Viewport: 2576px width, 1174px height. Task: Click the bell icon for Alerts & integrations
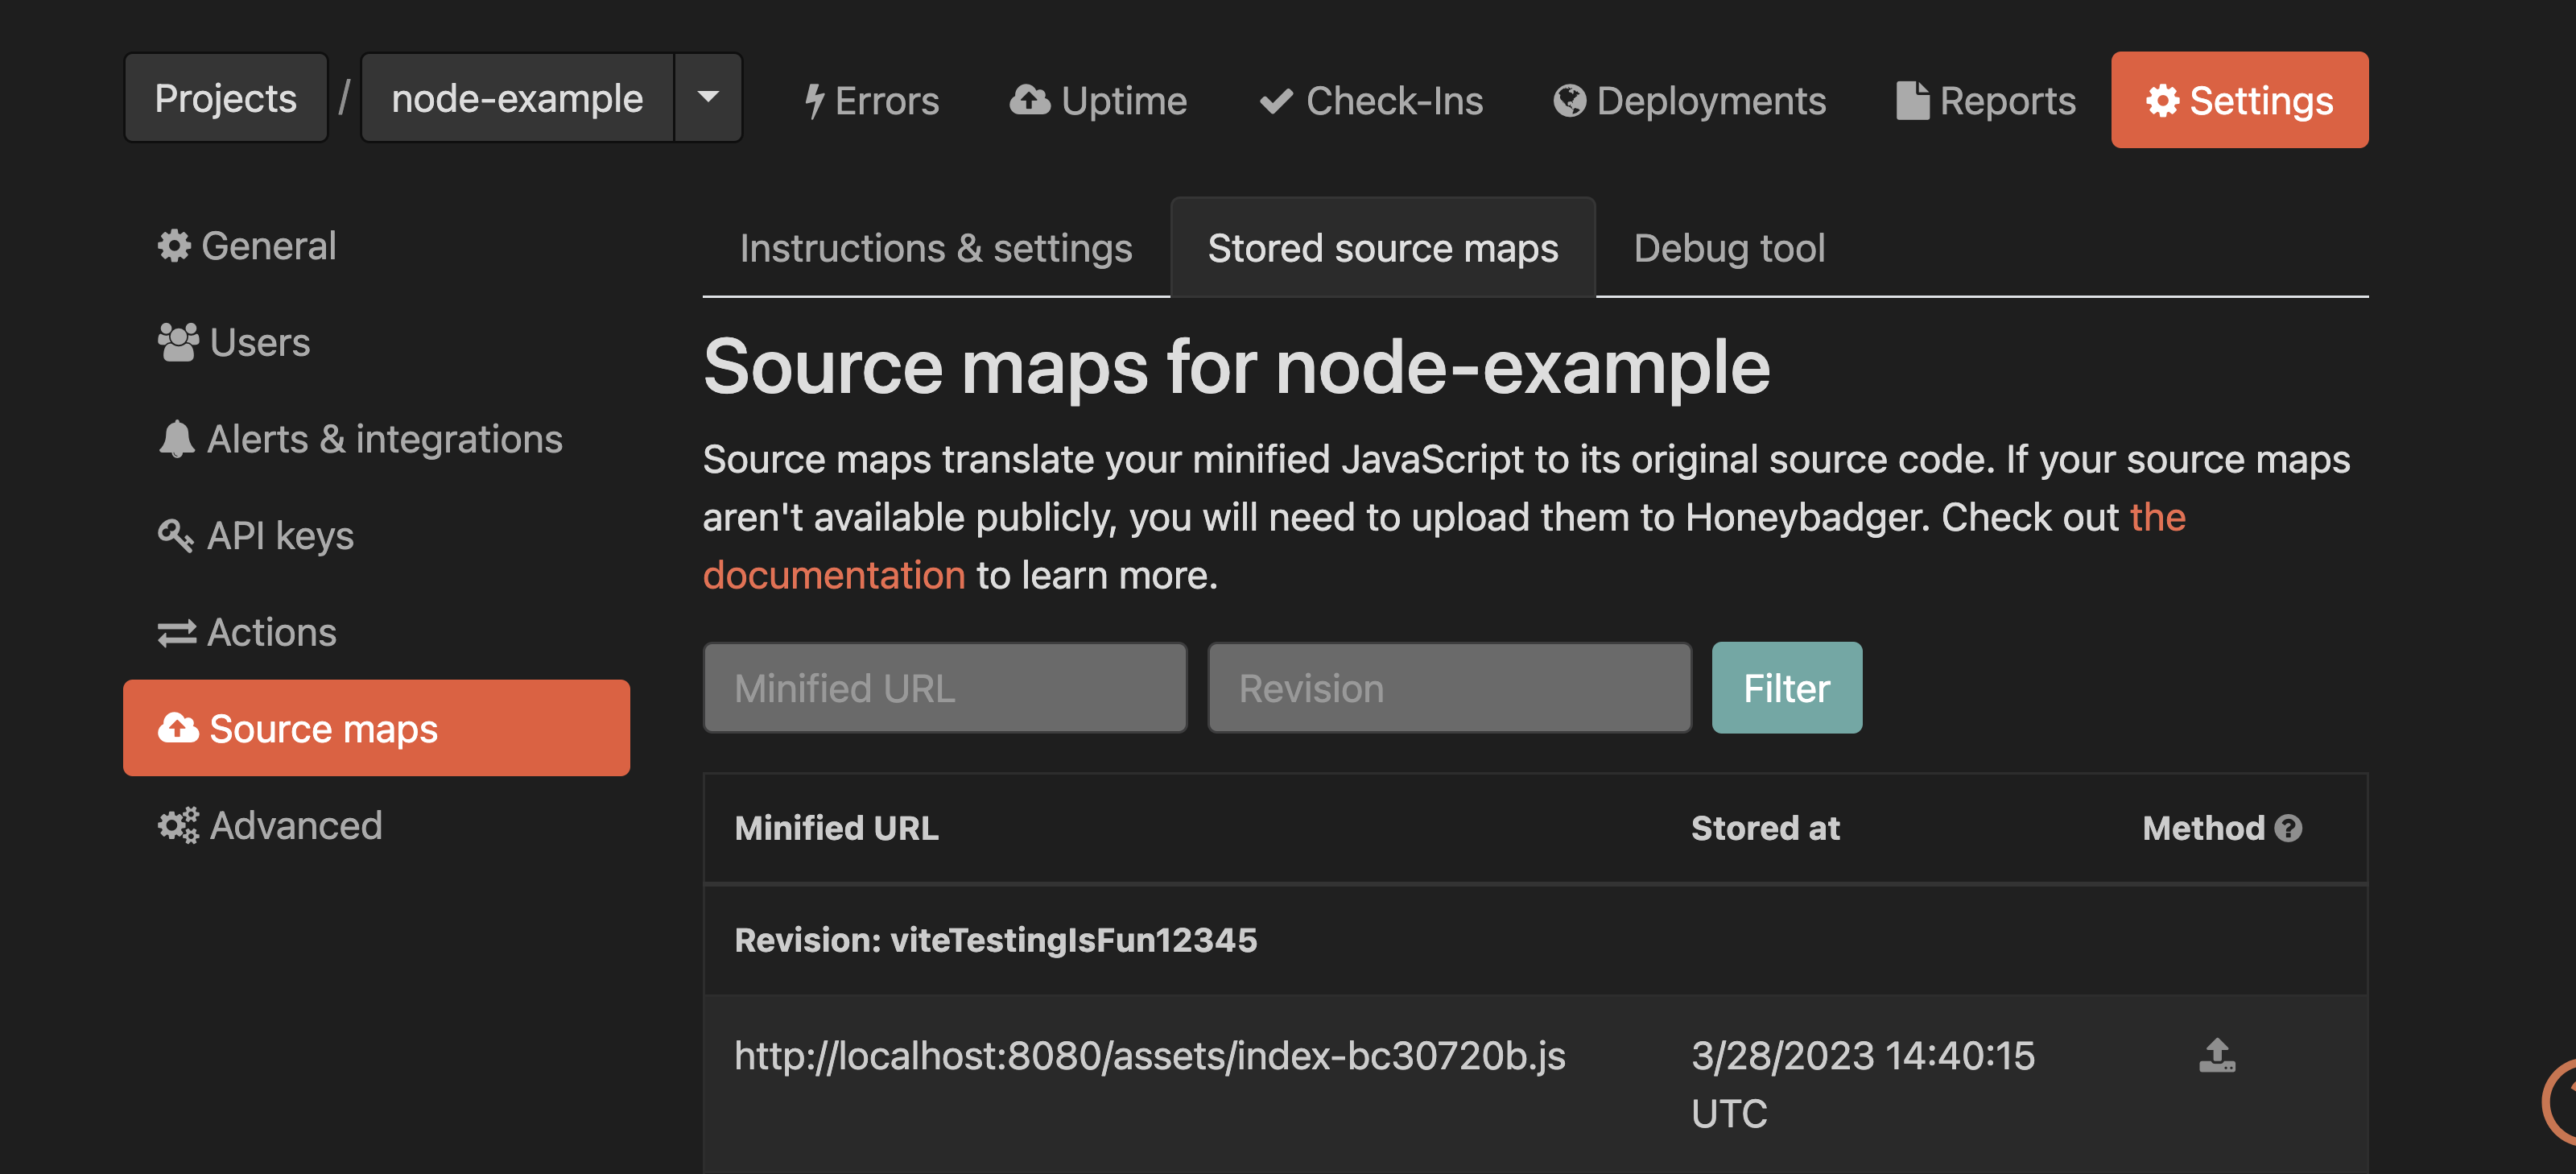176,438
